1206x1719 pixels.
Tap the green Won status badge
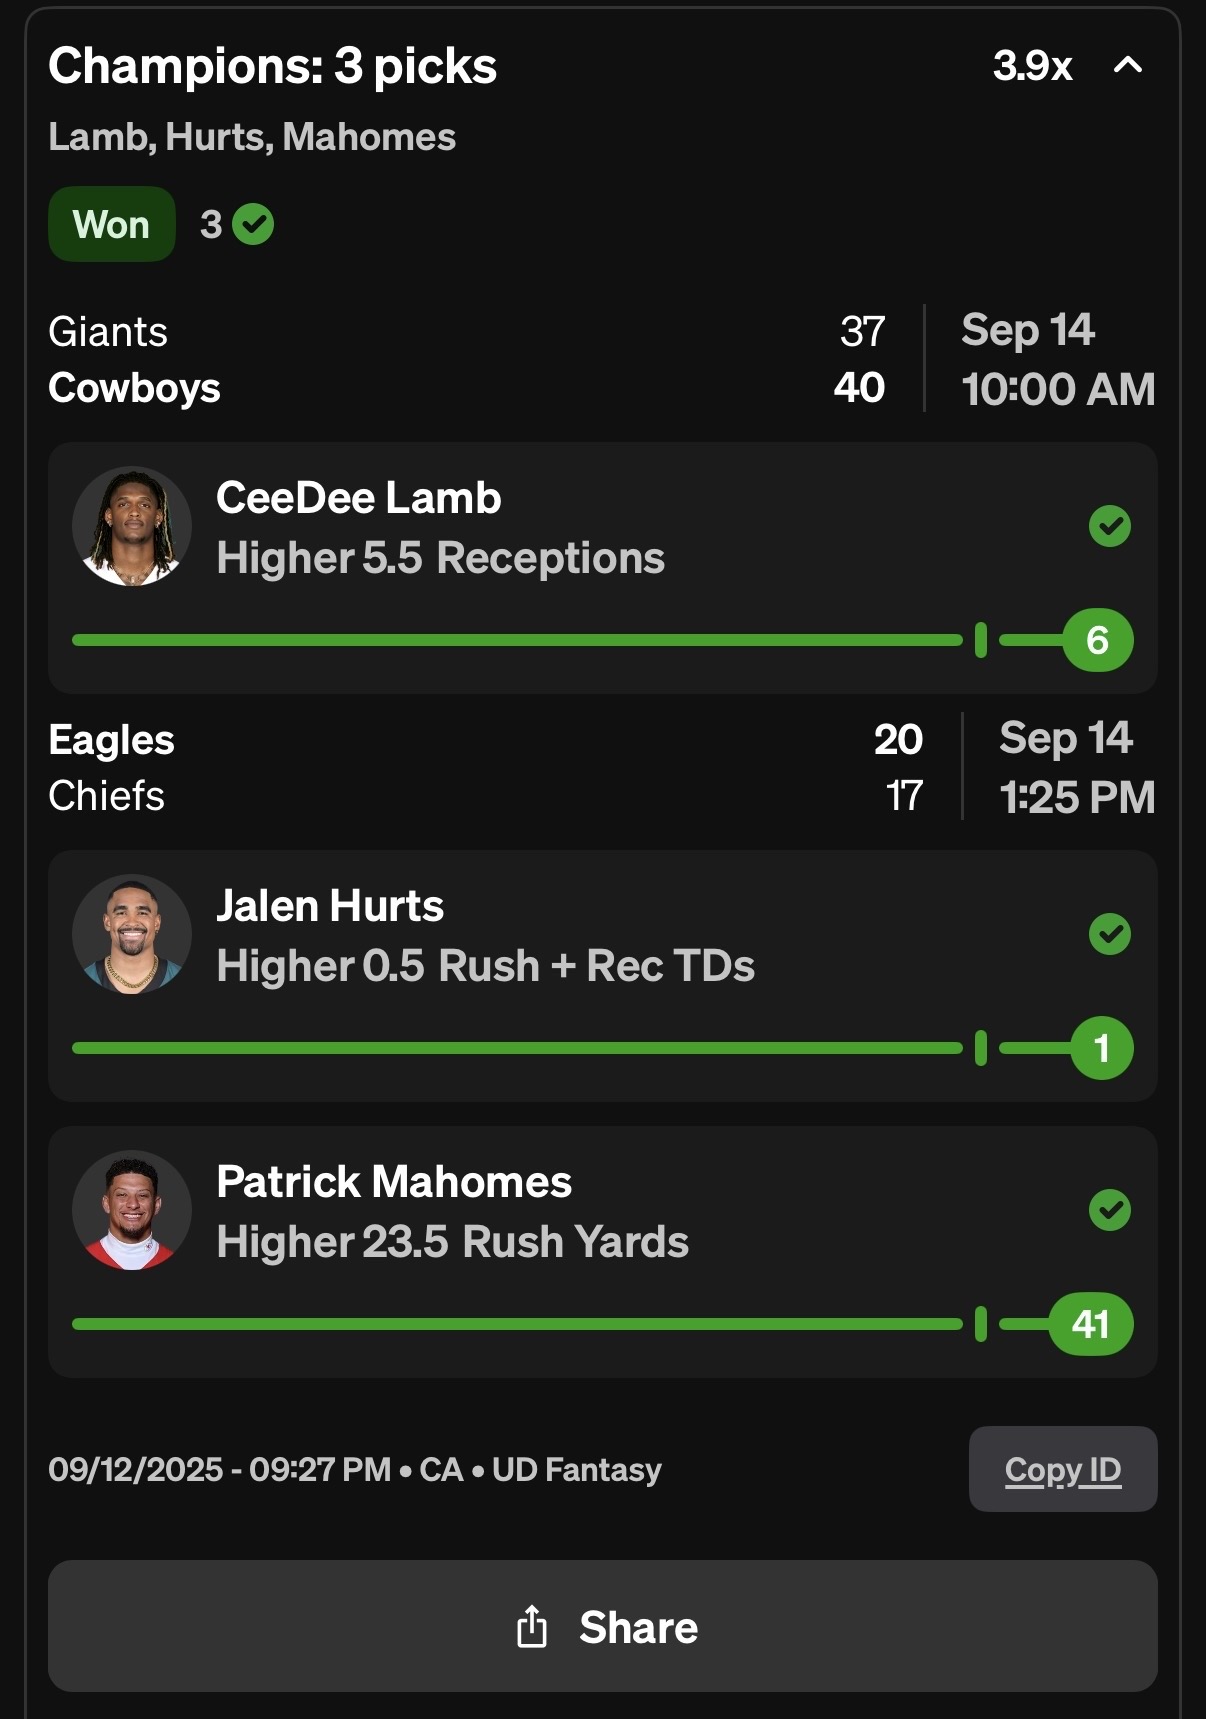(x=111, y=224)
